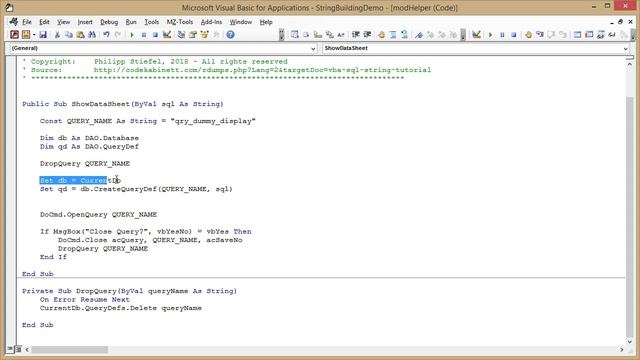Open the Insert menu

pyautogui.click(x=85, y=22)
